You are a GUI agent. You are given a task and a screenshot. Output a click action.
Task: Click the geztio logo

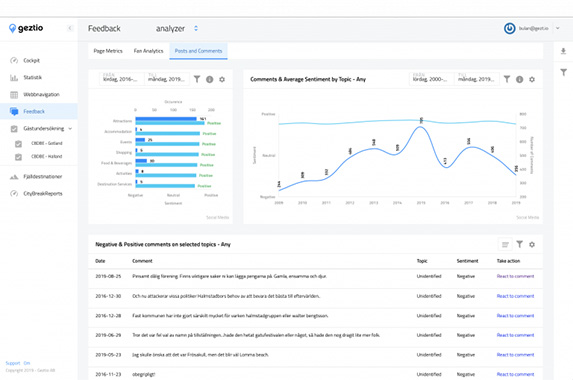[x=26, y=28]
